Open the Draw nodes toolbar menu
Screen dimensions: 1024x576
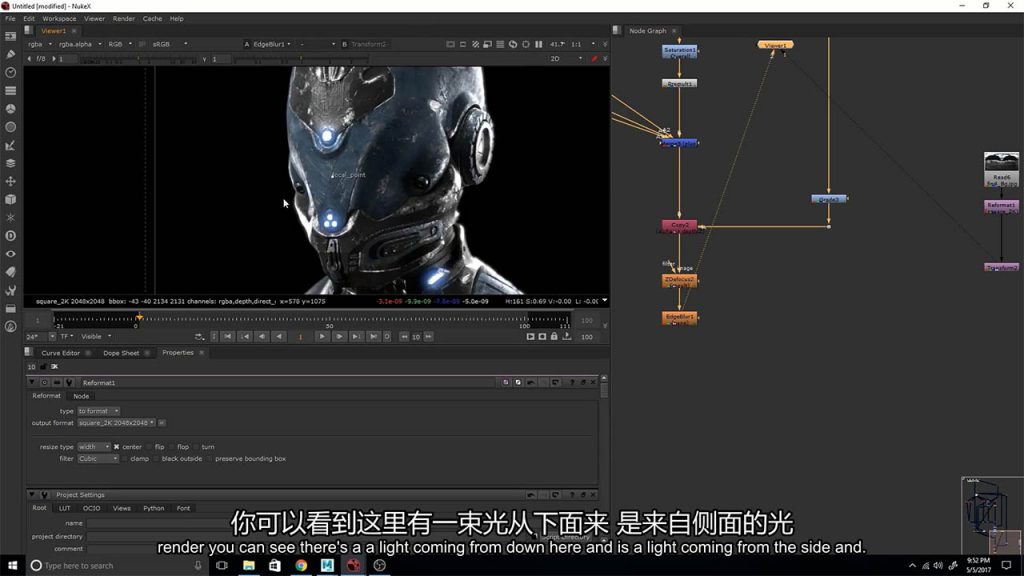10,54
